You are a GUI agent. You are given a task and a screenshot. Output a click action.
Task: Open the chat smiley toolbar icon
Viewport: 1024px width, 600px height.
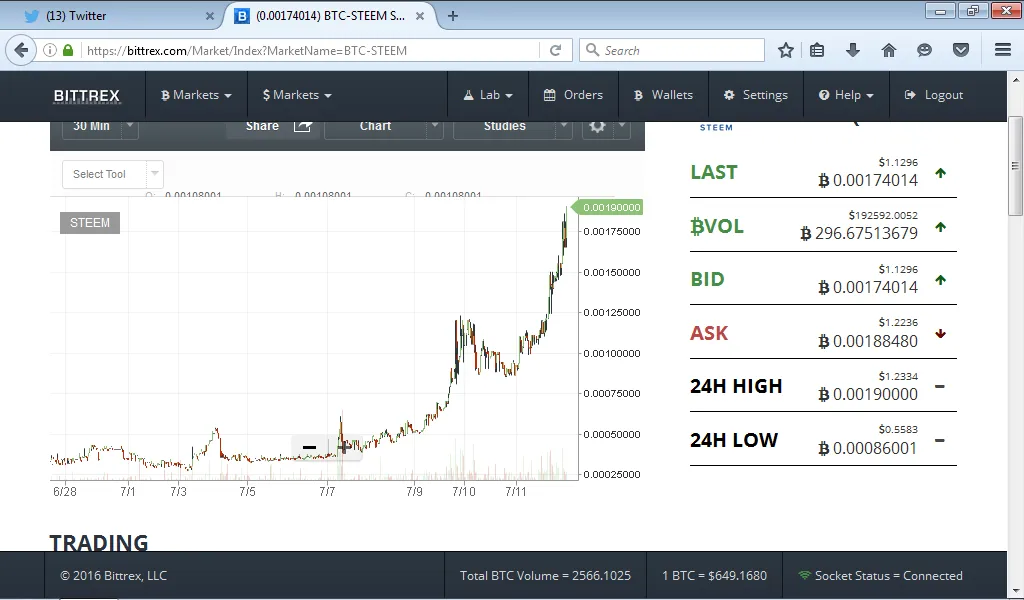pyautogui.click(x=924, y=50)
